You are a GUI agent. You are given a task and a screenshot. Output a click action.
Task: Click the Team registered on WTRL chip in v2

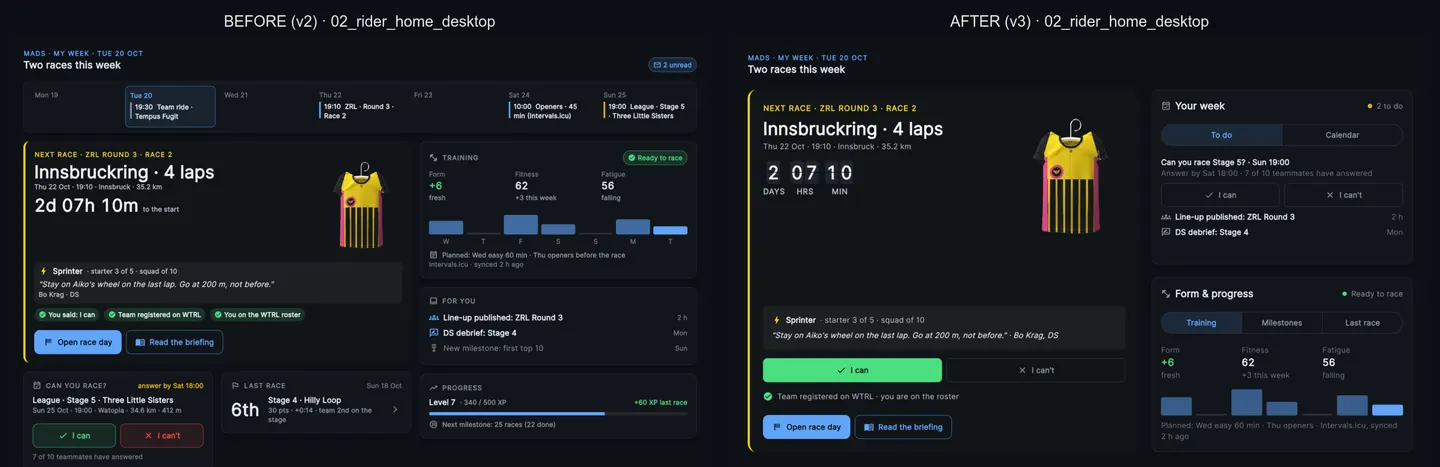pyautogui.click(x=154, y=314)
